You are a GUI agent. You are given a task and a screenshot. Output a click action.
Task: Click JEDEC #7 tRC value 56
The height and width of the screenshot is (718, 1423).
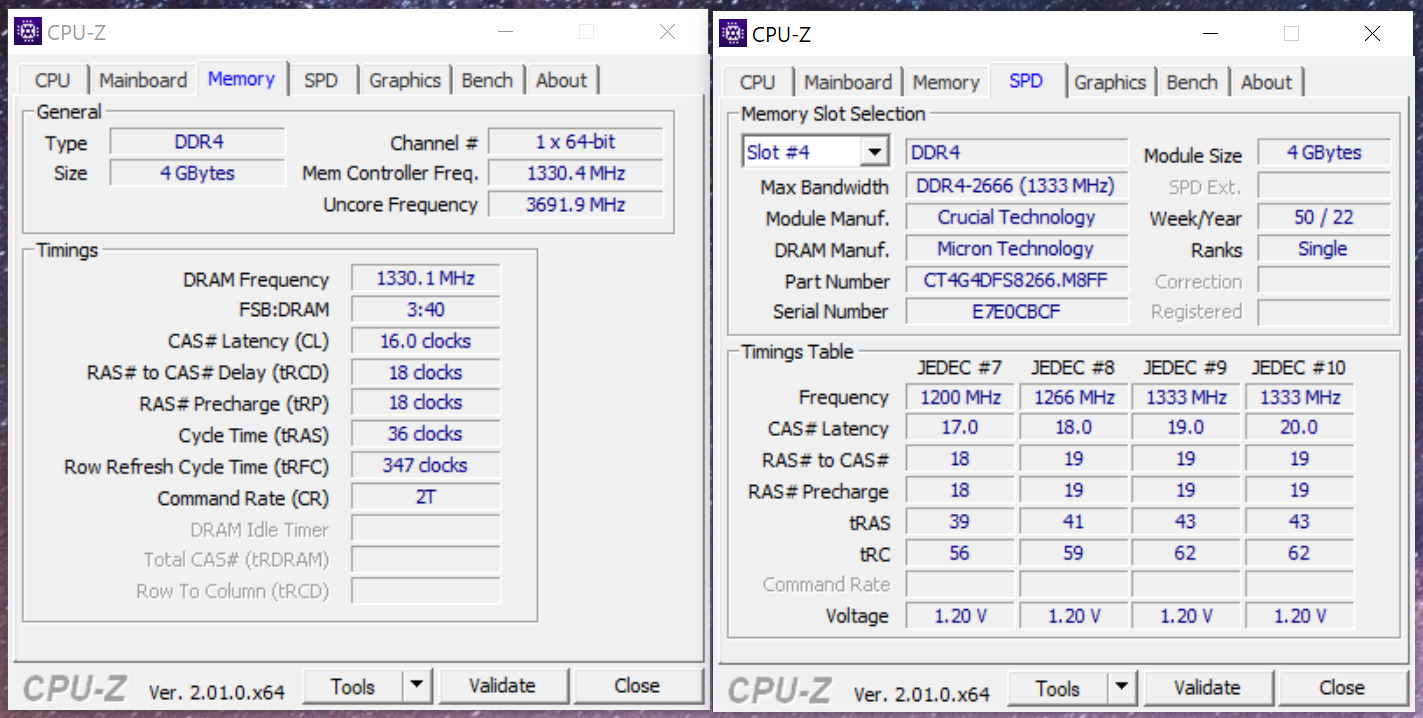click(960, 553)
